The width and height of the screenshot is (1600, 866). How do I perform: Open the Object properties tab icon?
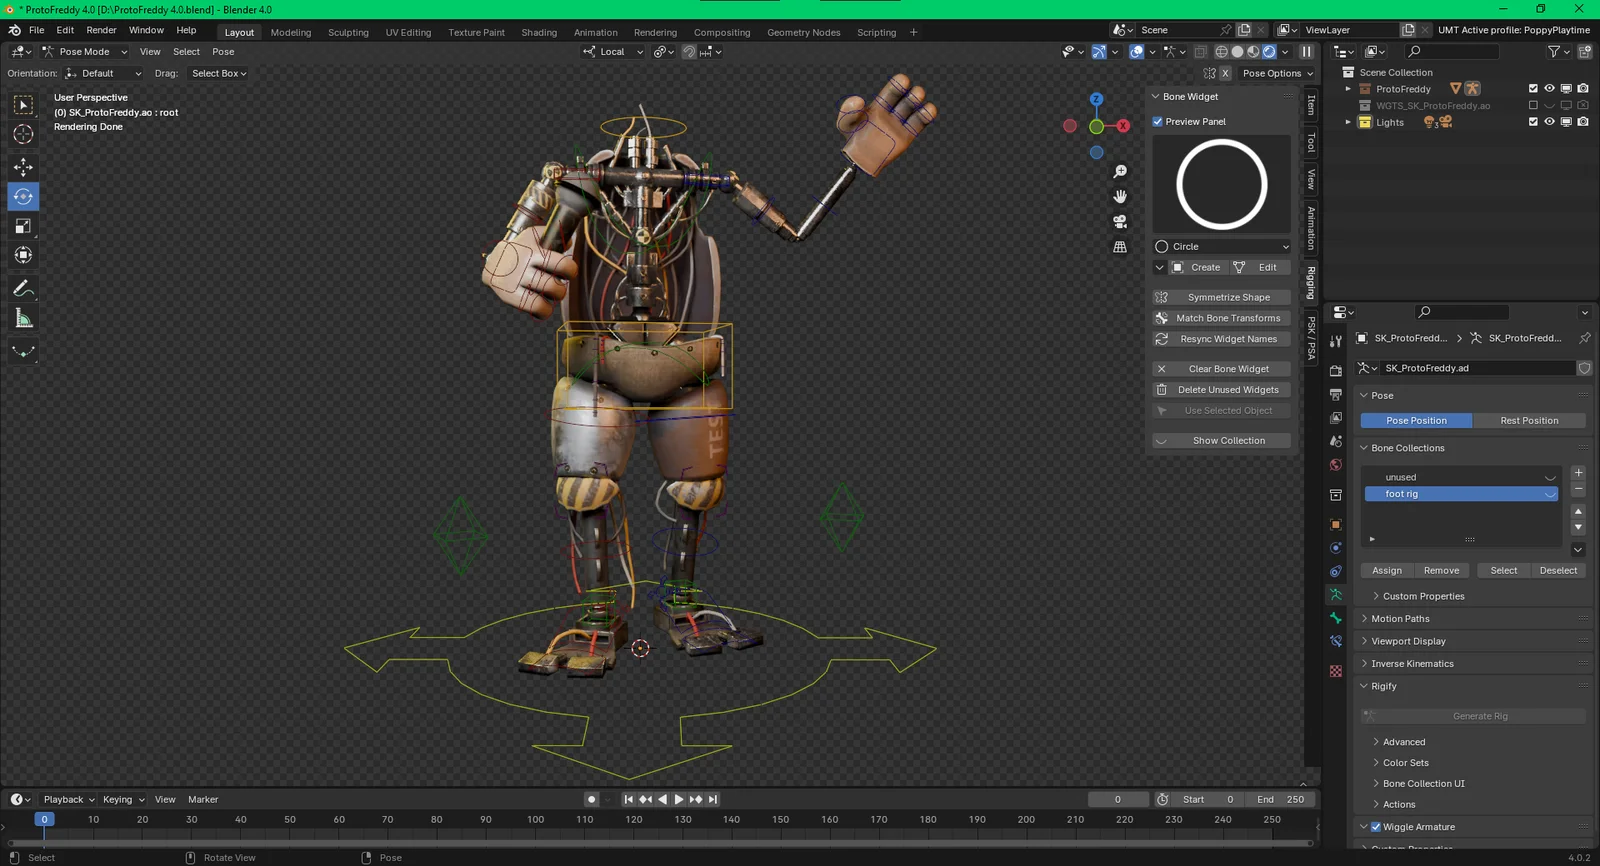(1336, 524)
